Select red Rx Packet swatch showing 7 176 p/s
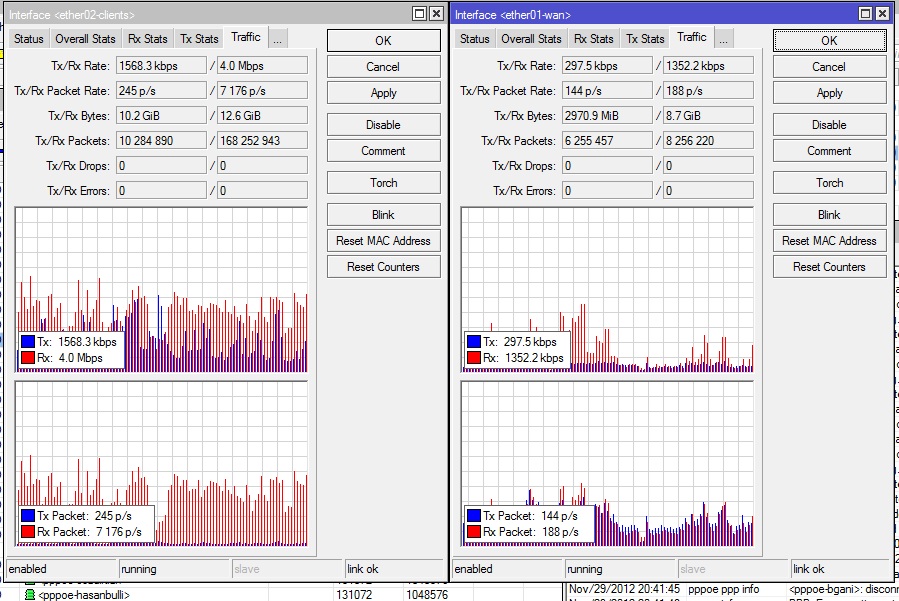The width and height of the screenshot is (899, 601). click(28, 532)
